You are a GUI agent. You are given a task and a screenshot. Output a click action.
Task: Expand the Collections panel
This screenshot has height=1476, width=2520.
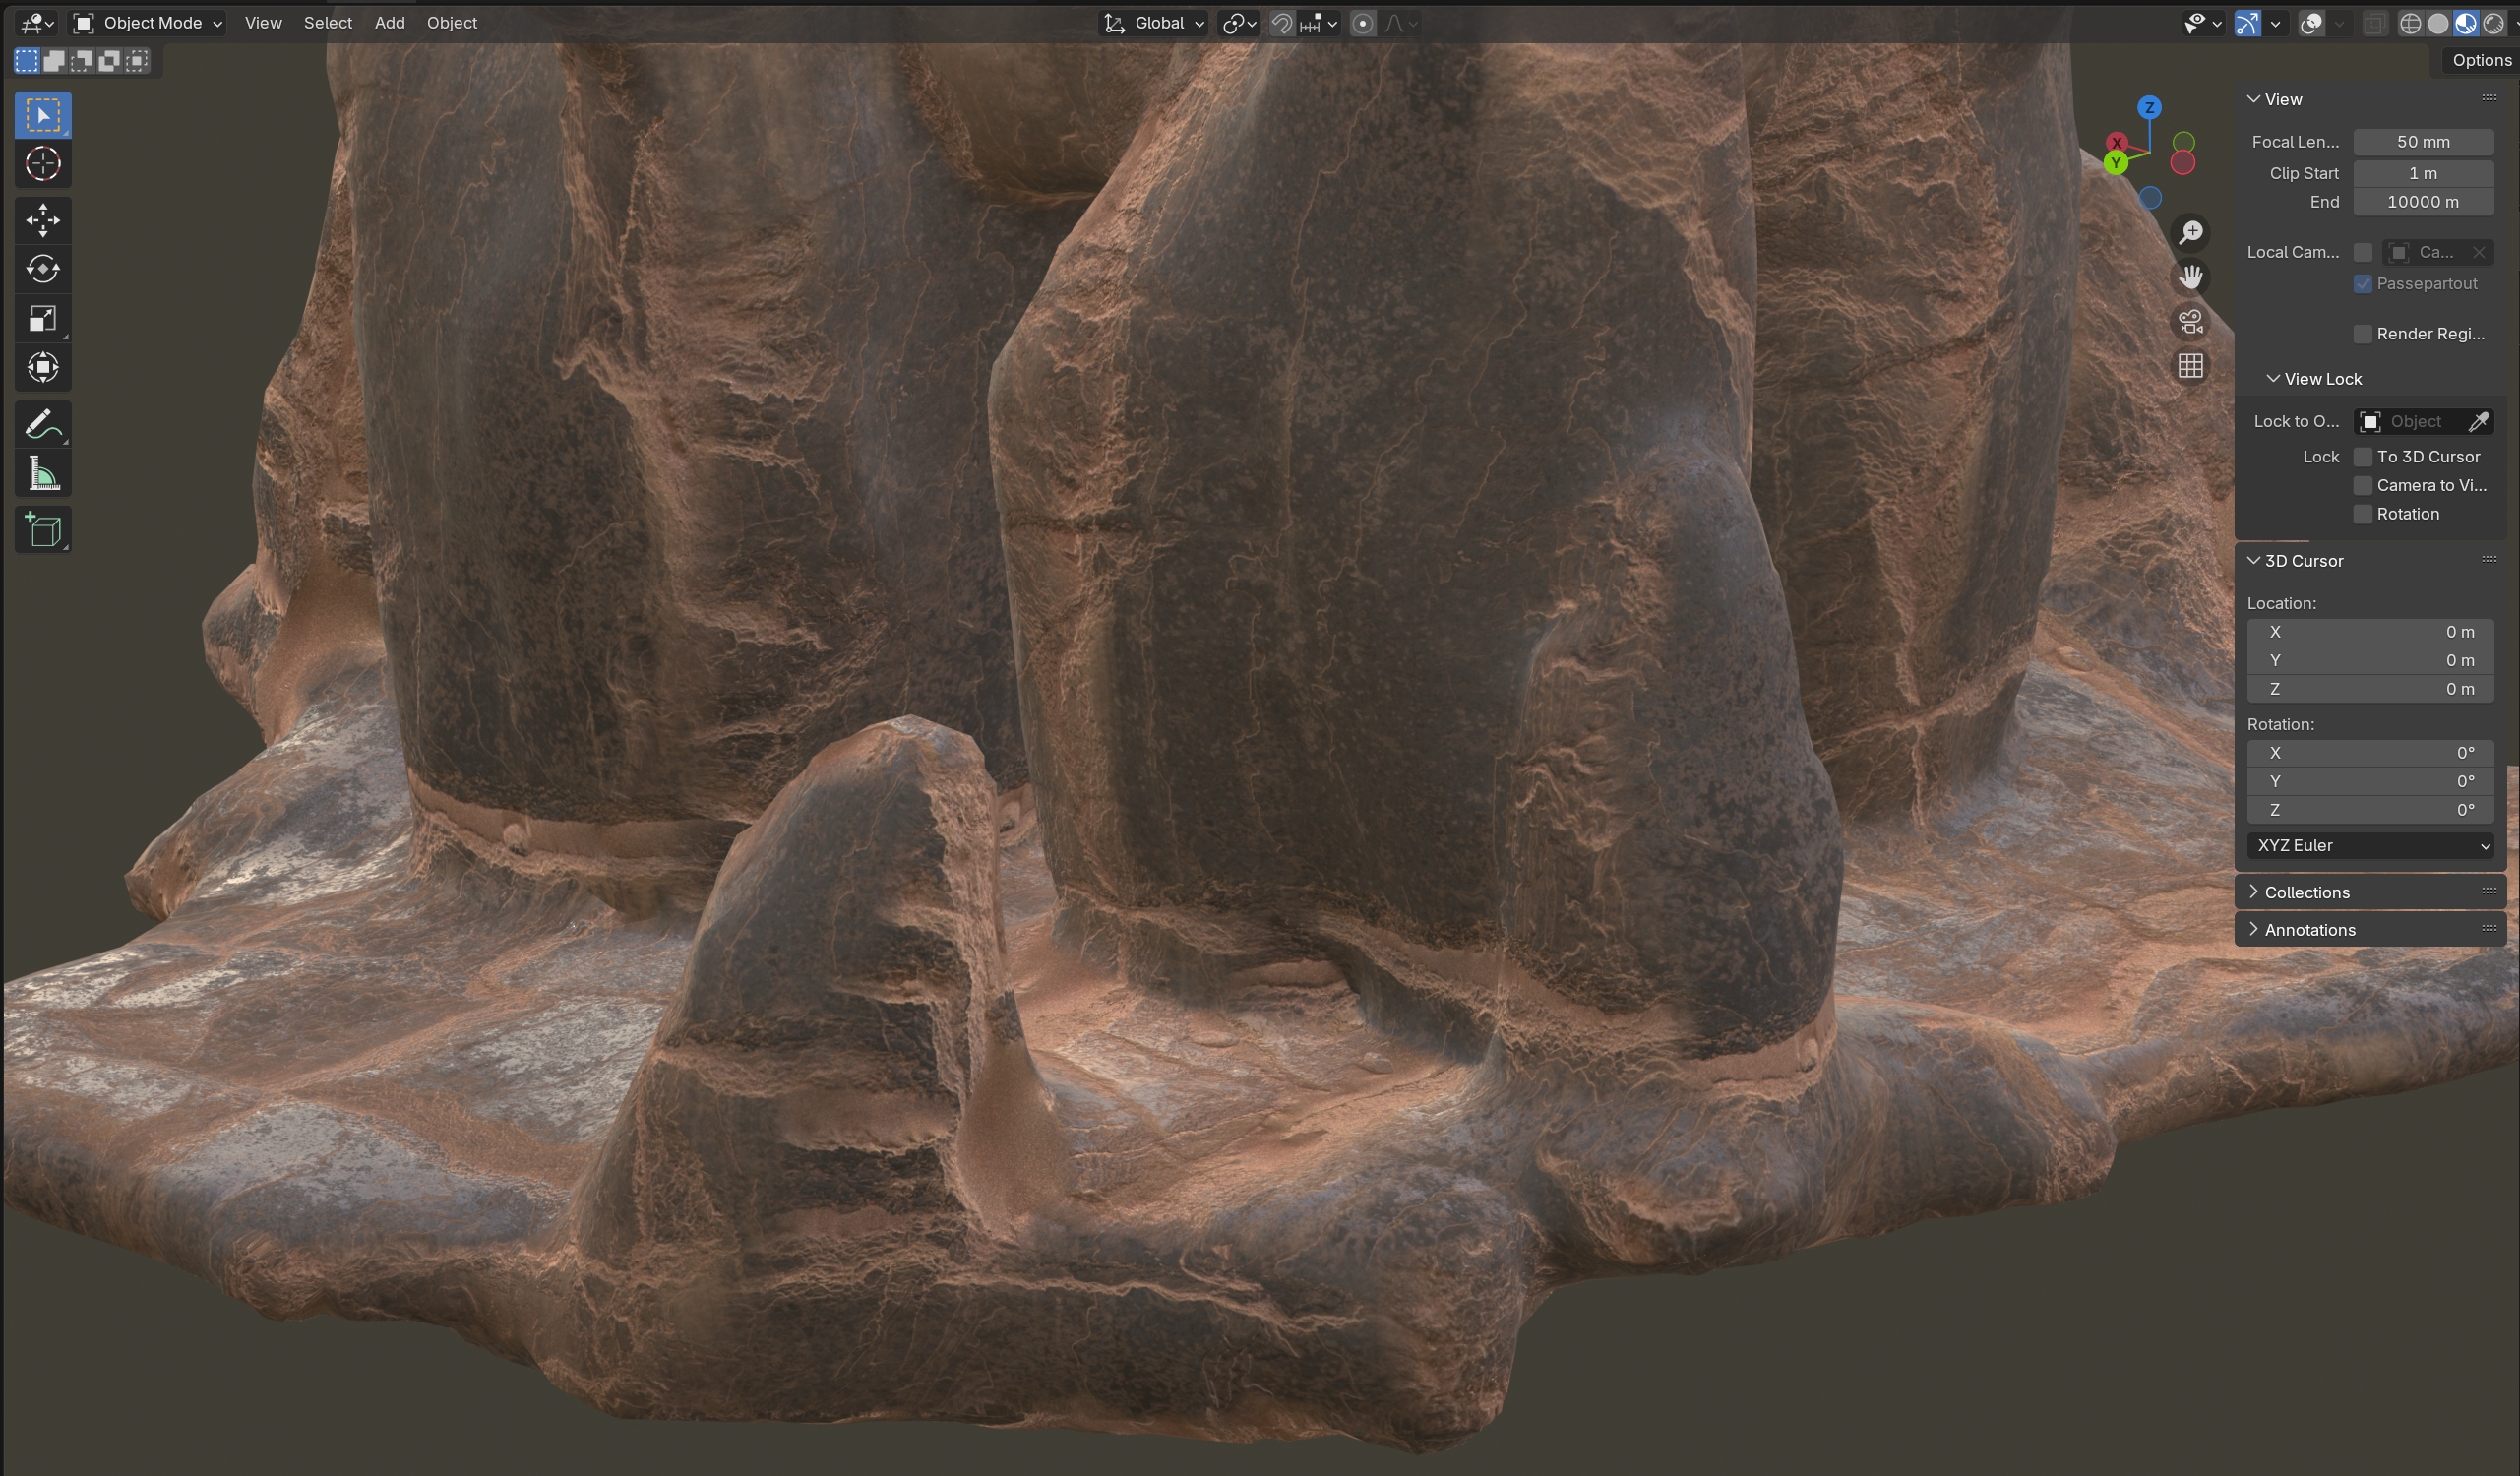click(2306, 892)
